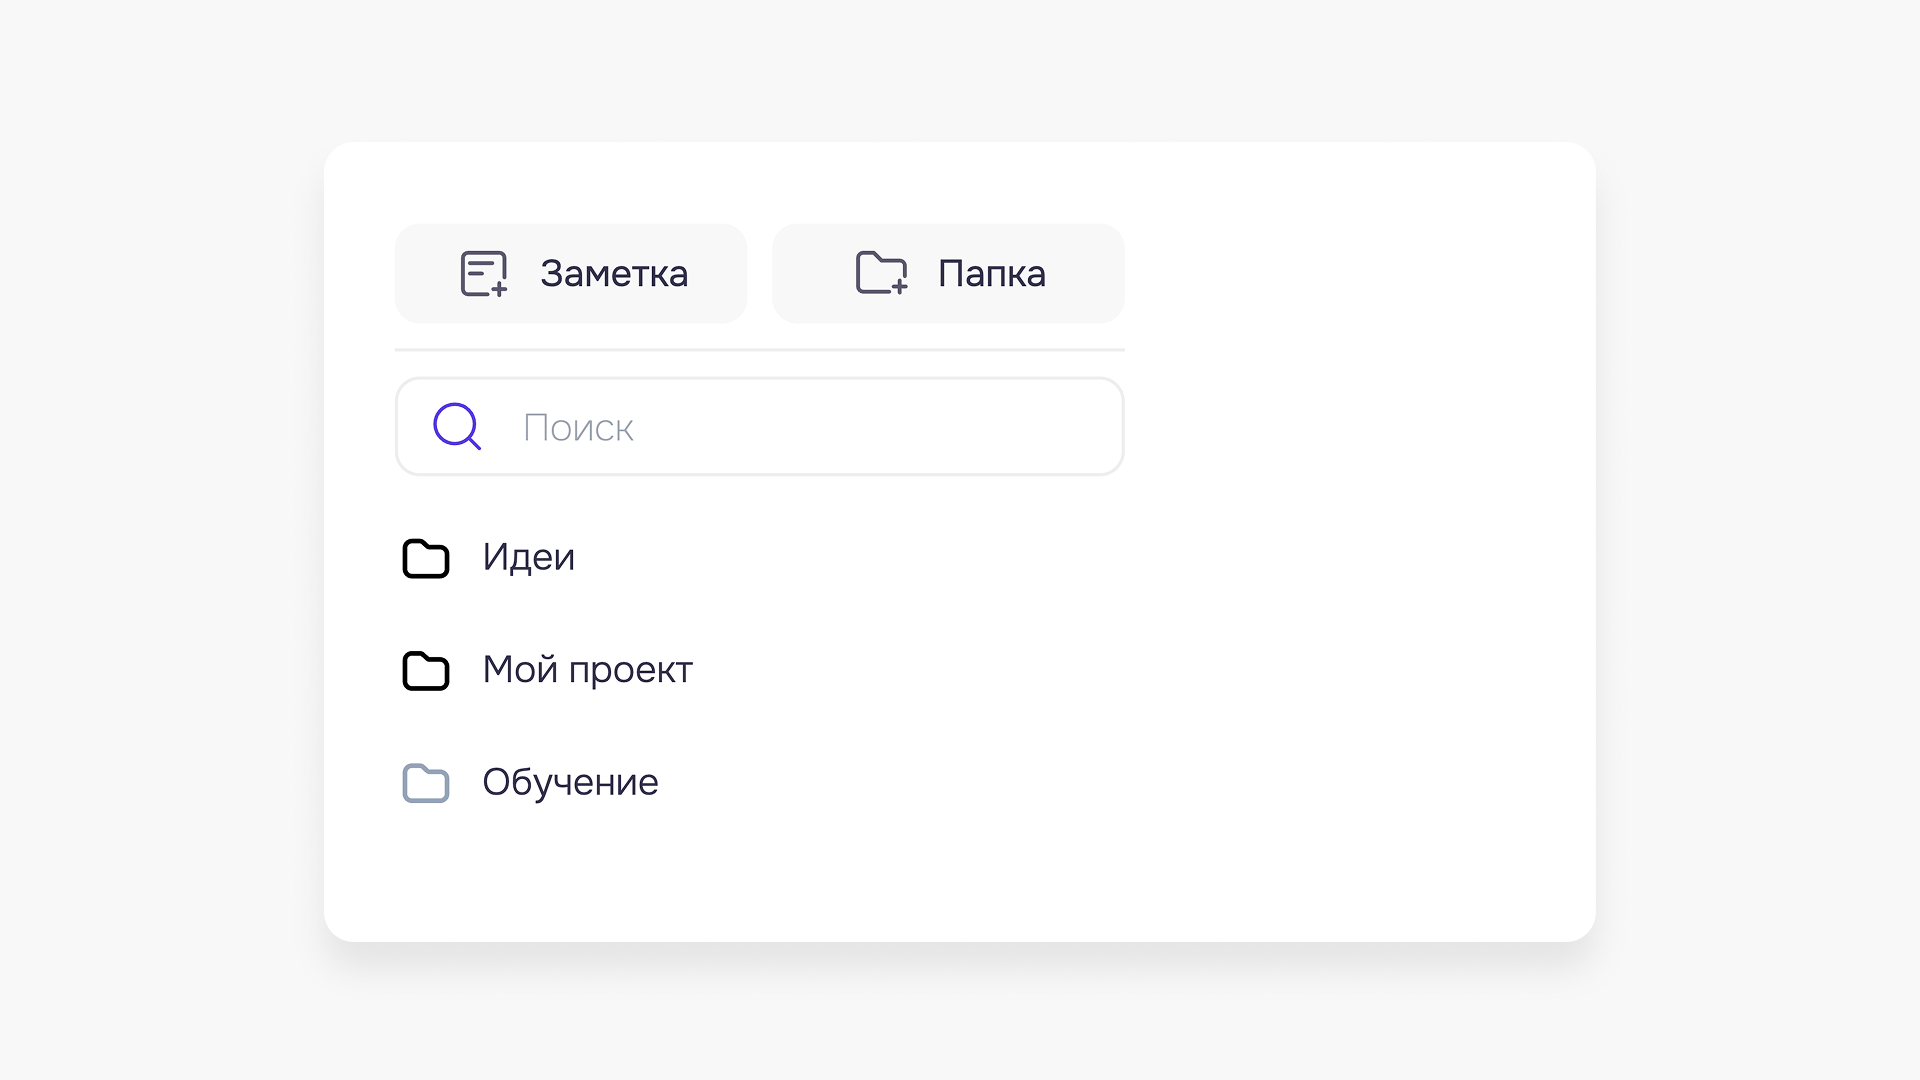This screenshot has height=1080, width=1920.
Task: Click the Папка text label
Action: click(x=991, y=273)
